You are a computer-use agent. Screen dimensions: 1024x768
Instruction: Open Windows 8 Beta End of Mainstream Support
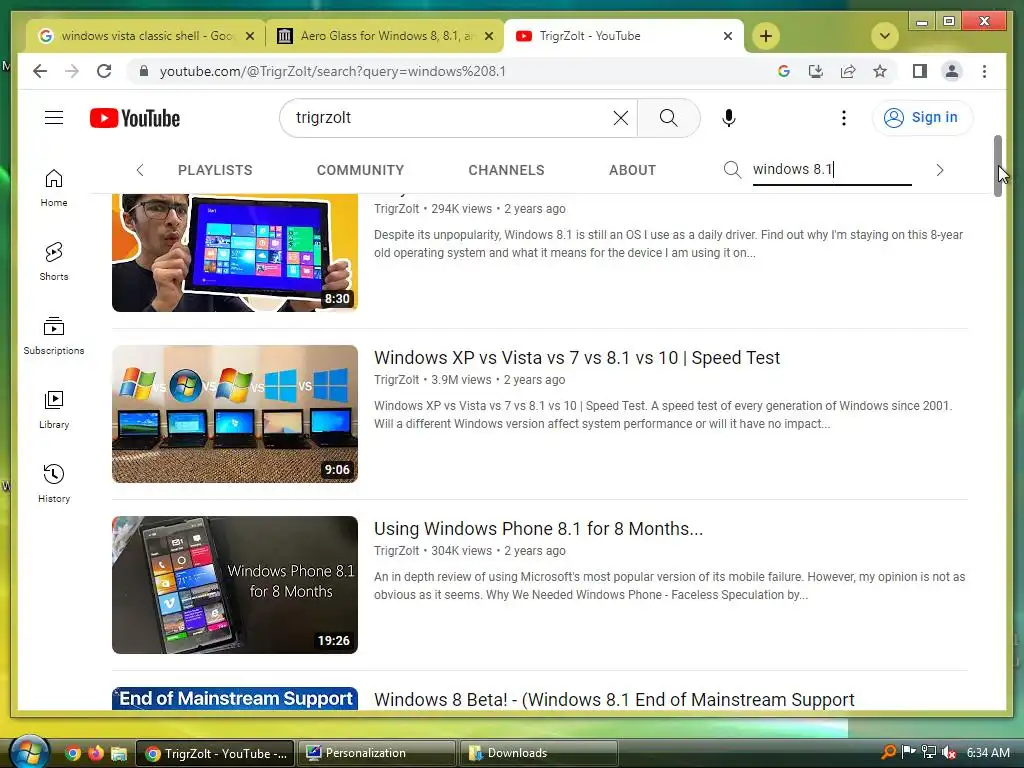(614, 699)
